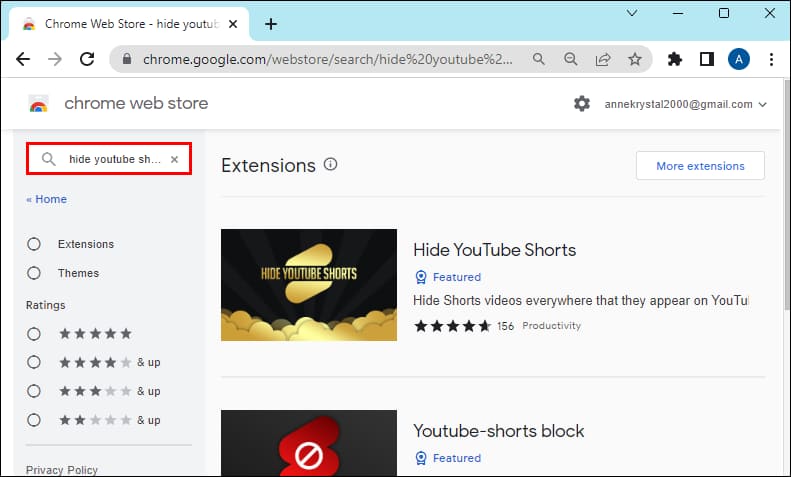
Task: Reload the Chrome Web Store page
Action: pos(87,59)
